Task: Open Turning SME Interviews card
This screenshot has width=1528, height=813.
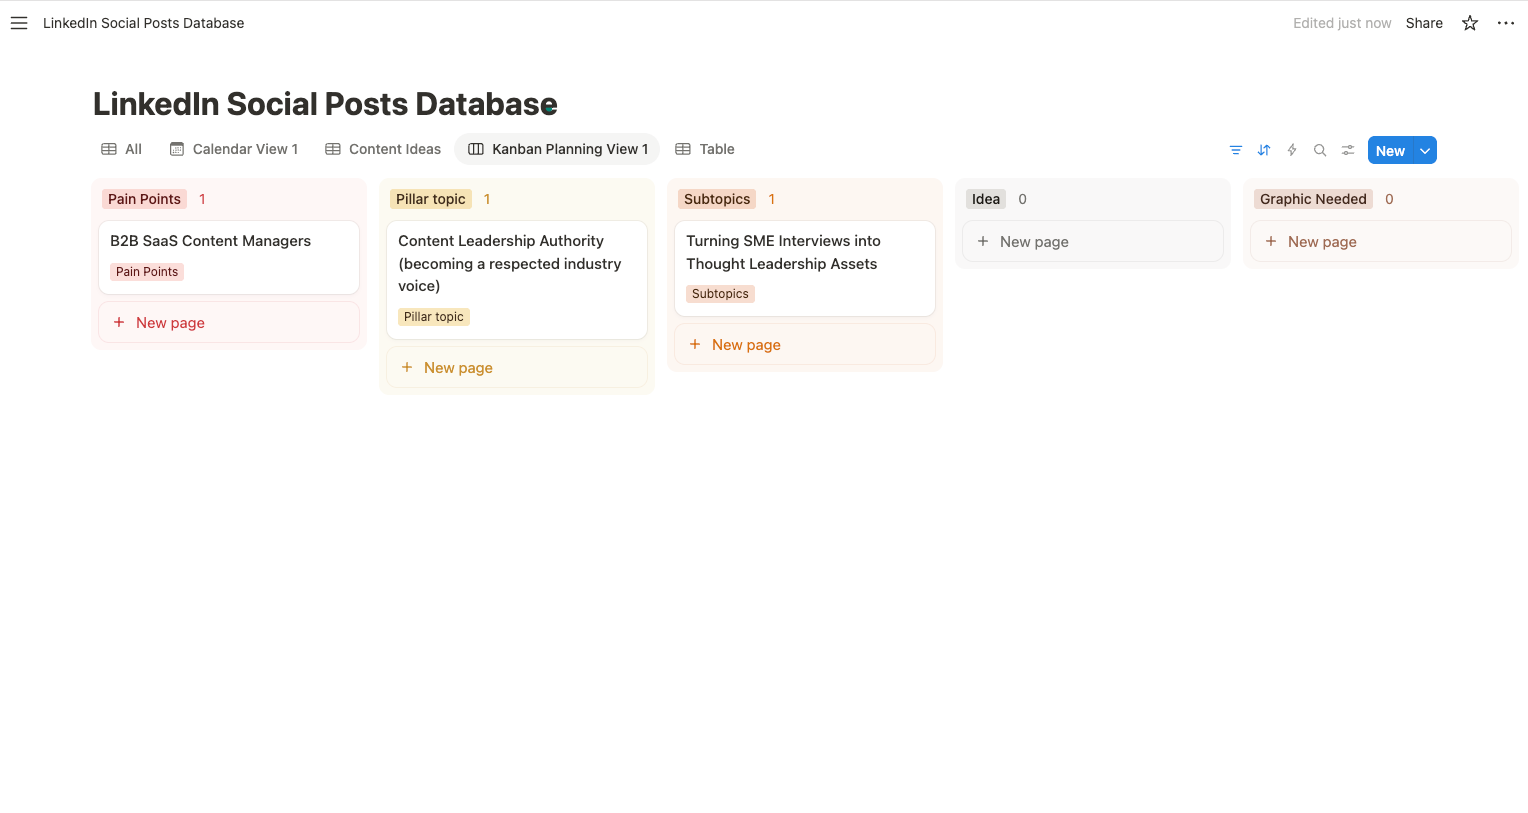Action: tap(805, 268)
